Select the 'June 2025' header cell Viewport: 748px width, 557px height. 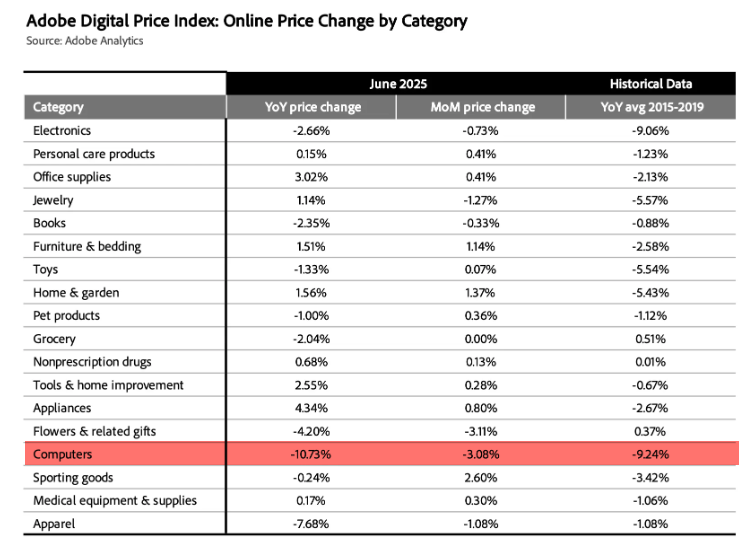coord(396,84)
